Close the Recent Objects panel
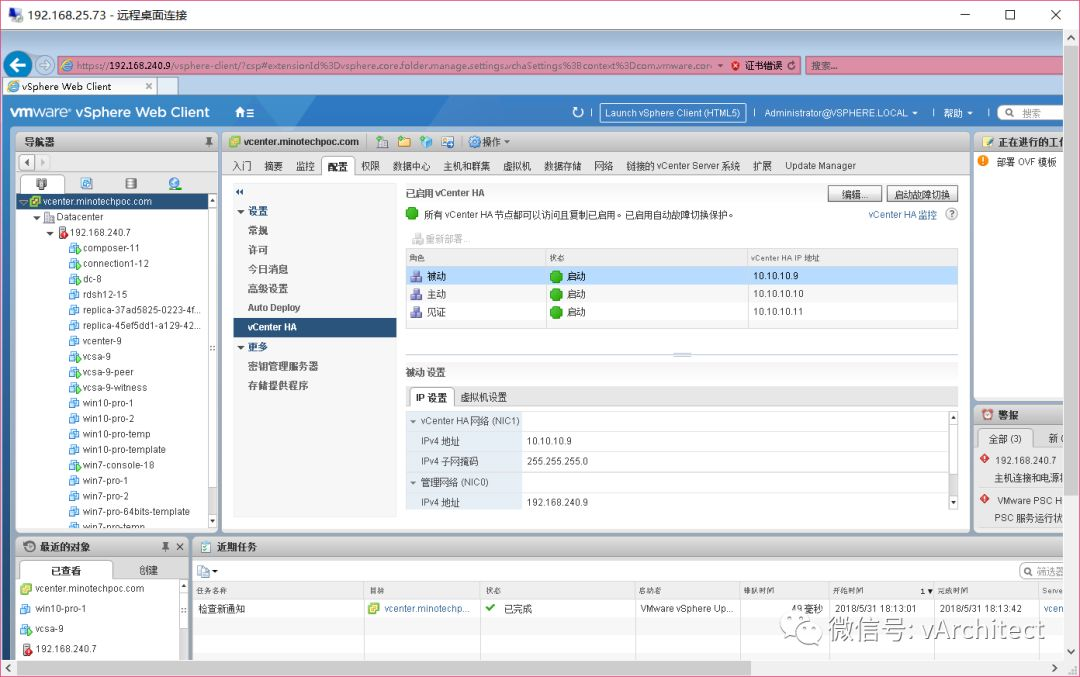This screenshot has height=677, width=1080. point(180,547)
